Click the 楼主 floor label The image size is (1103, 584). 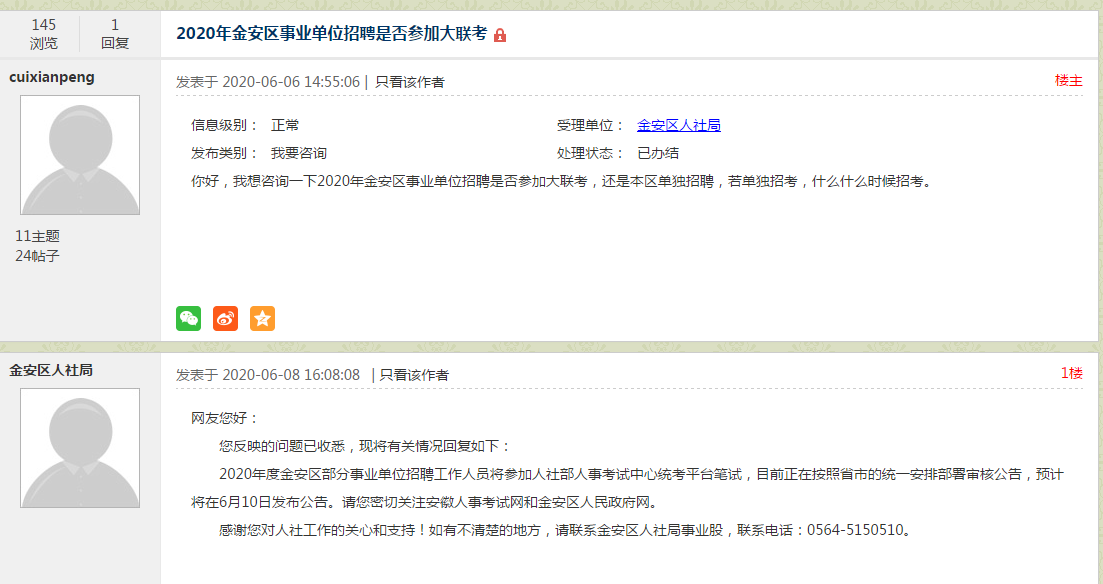(x=1069, y=80)
